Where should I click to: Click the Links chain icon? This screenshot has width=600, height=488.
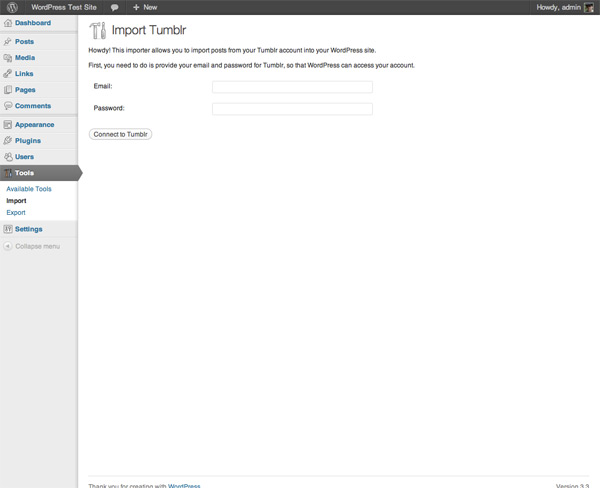8,73
